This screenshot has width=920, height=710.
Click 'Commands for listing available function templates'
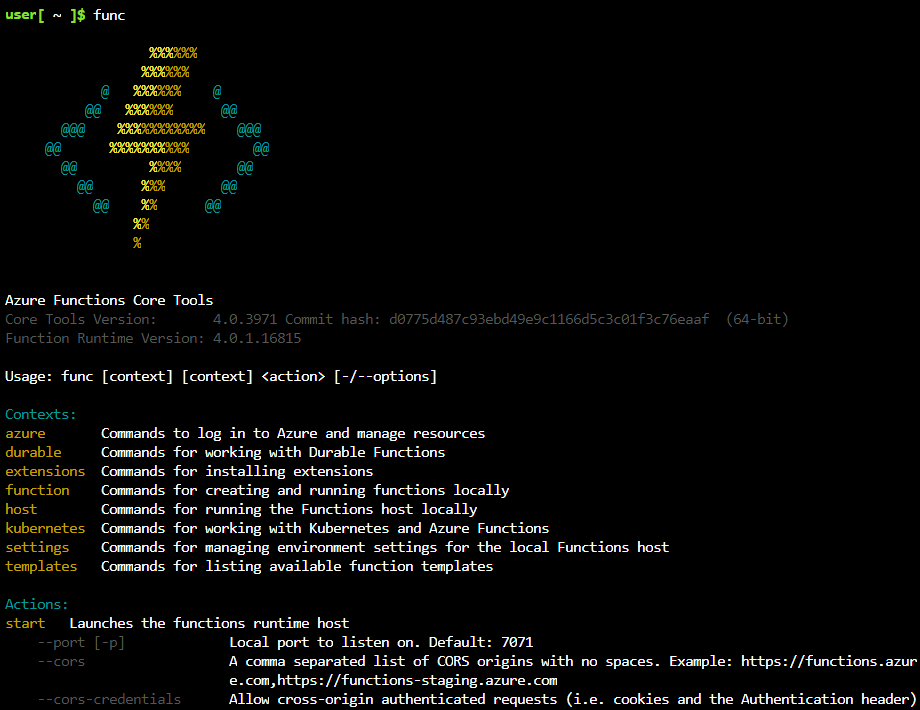(297, 566)
